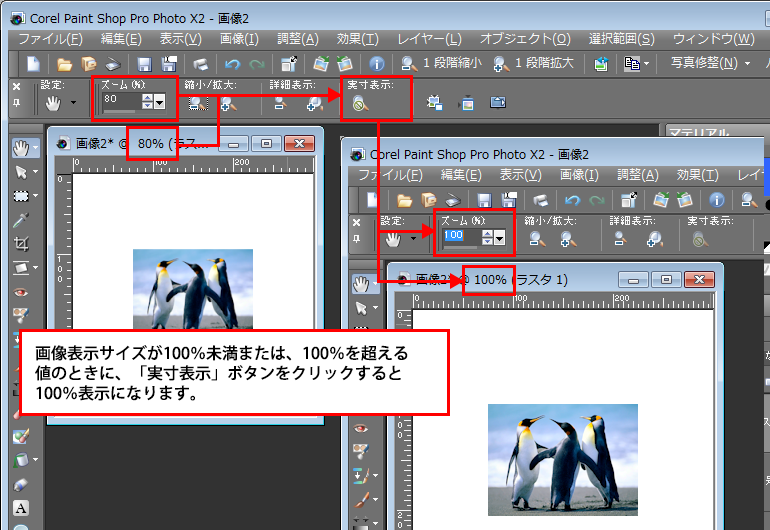Open 表示(V) menu in front window
The height and width of the screenshot is (530, 770).
click(x=521, y=175)
